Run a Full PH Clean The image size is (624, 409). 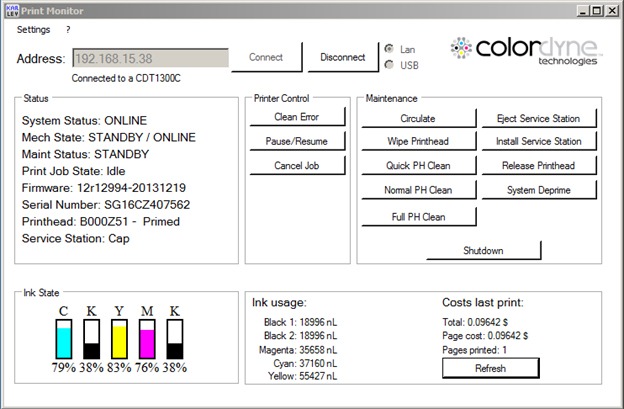[x=418, y=216]
